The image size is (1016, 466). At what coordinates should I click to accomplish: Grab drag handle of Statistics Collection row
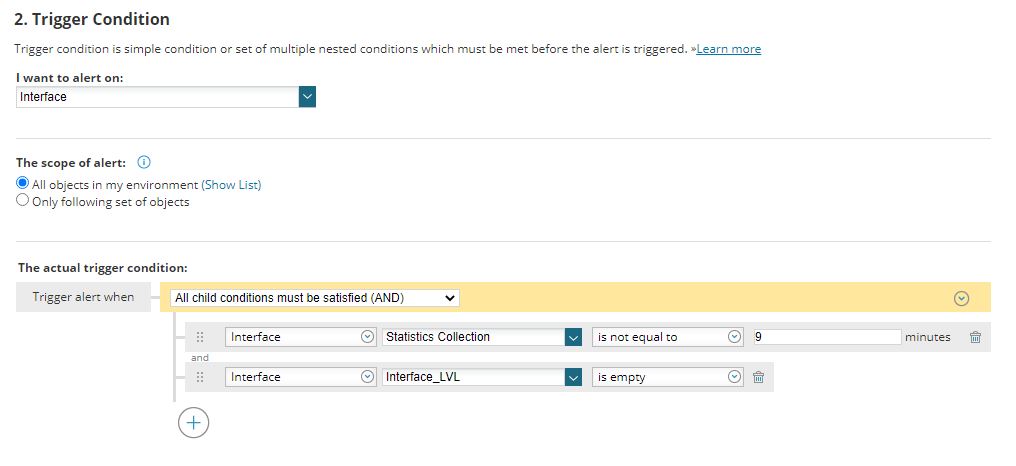[x=200, y=337]
